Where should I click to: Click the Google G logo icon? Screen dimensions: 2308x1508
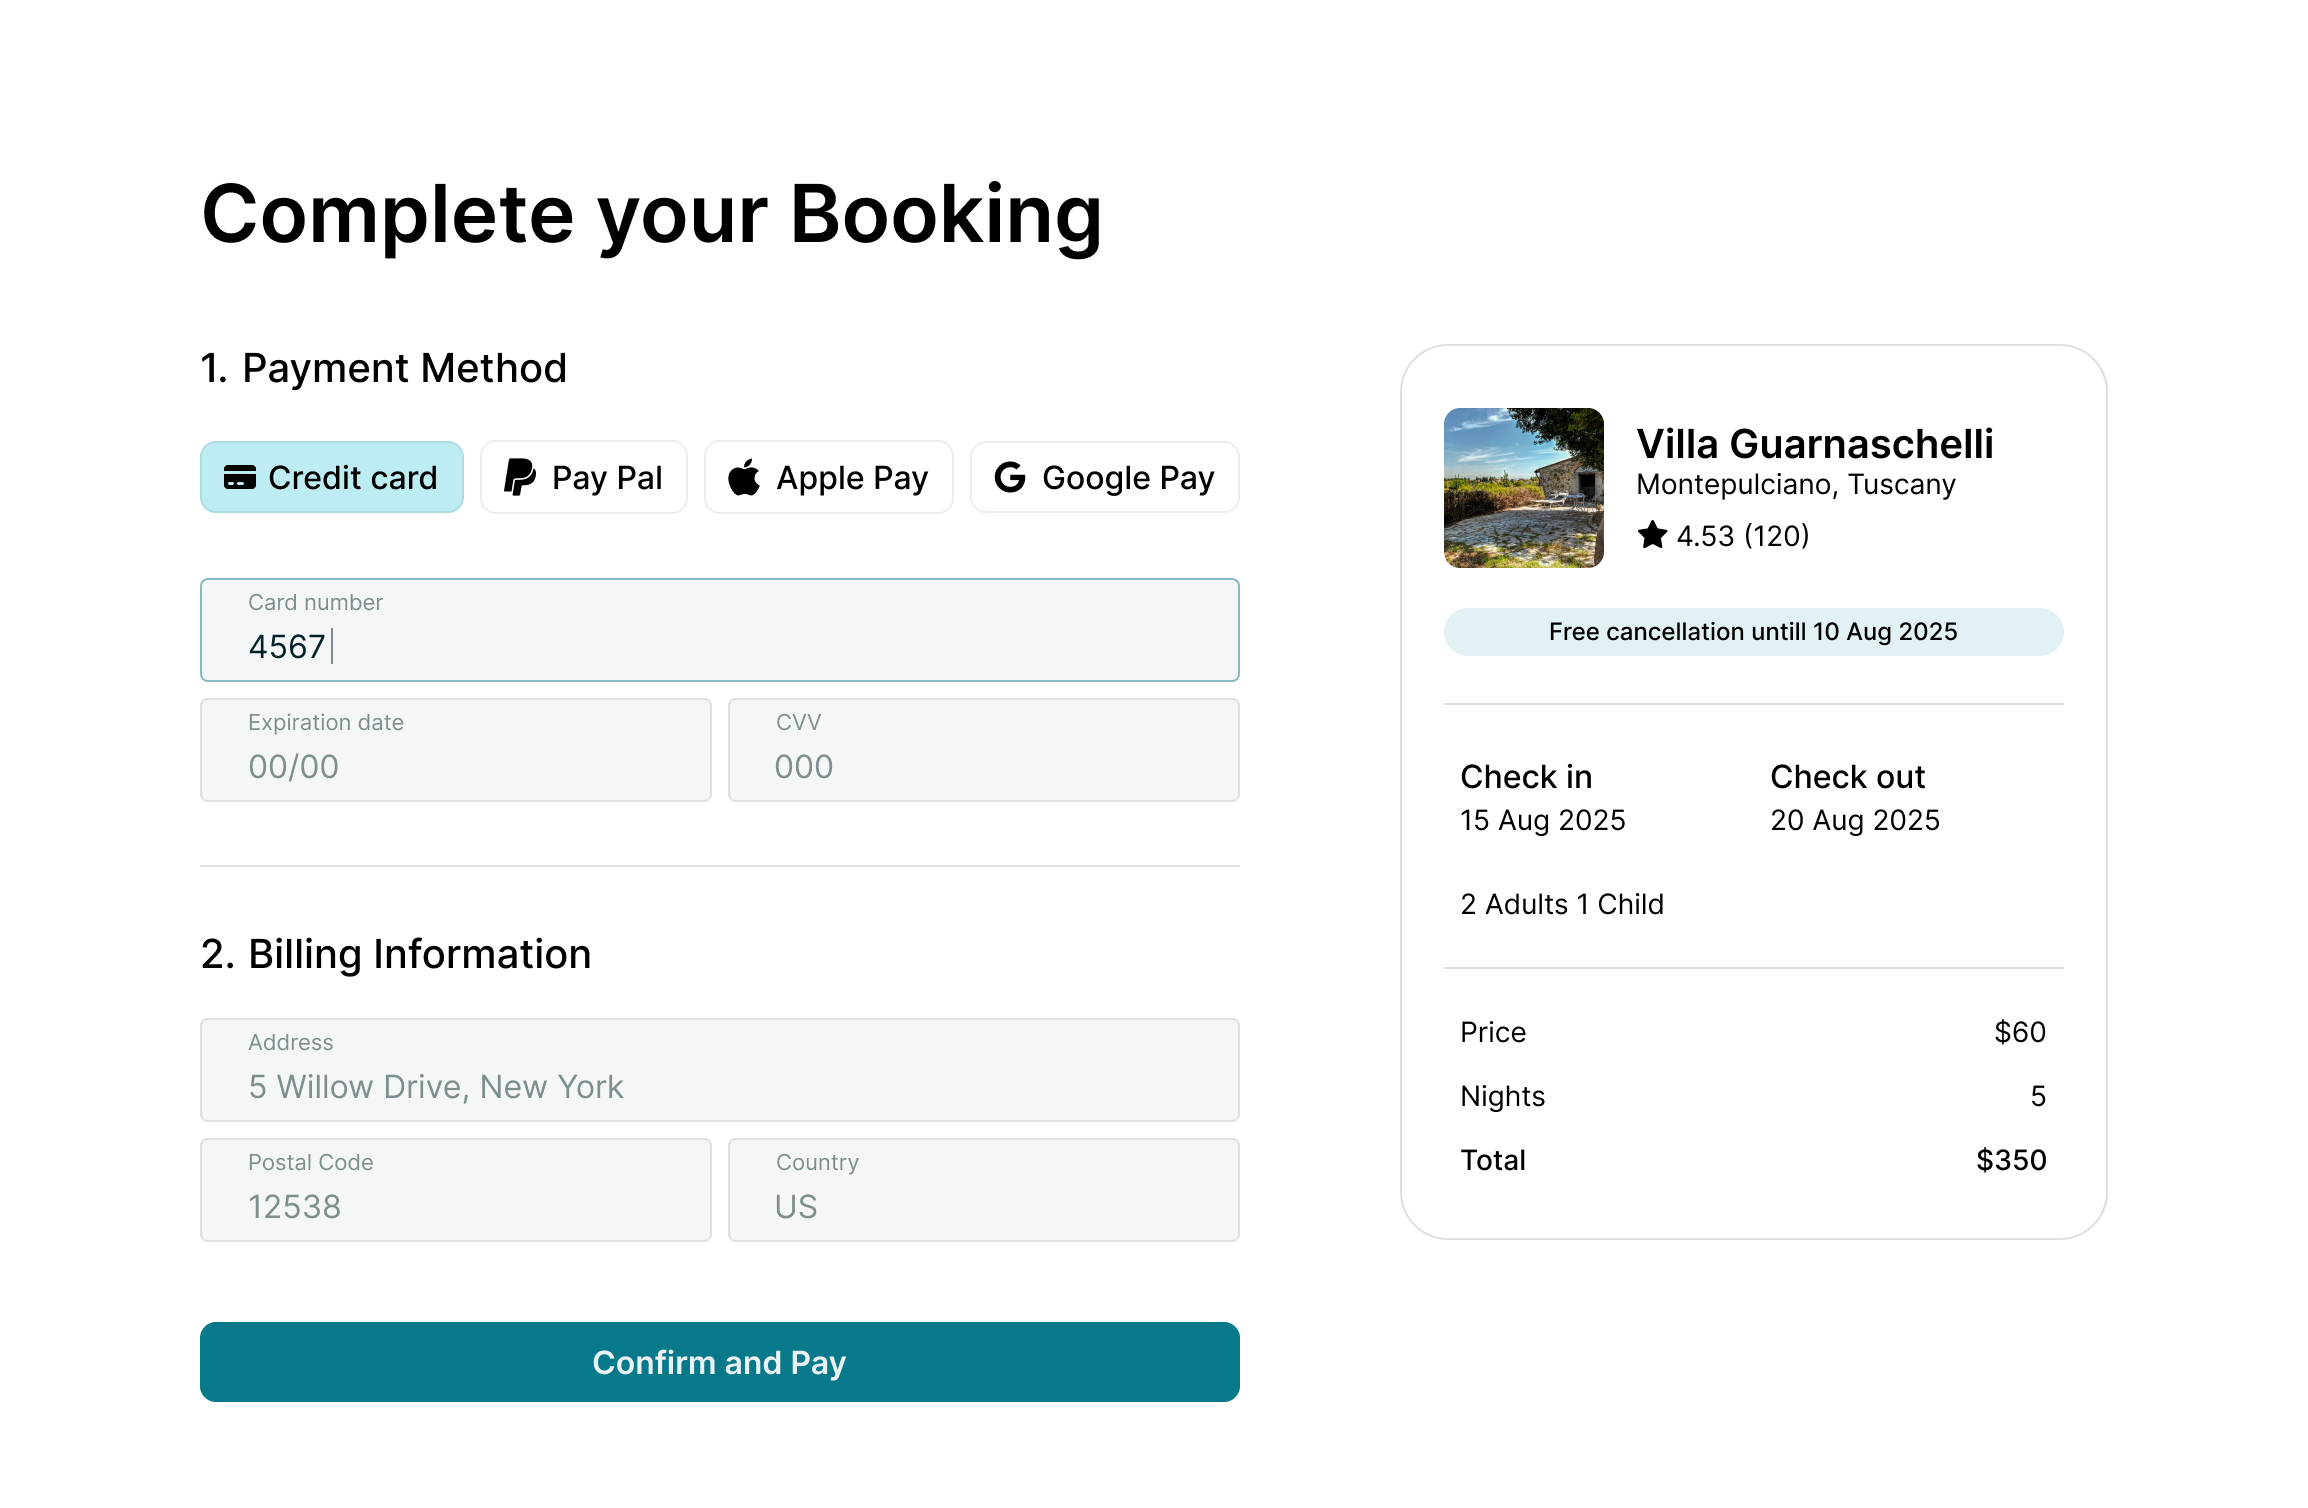[1010, 478]
